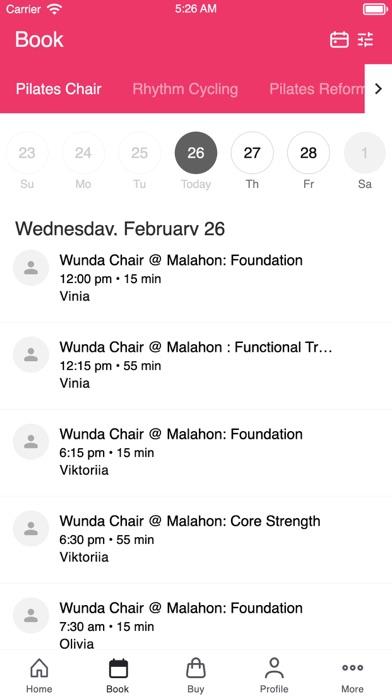Open the filter sliders icon
The image size is (392, 696).
[x=366, y=40]
